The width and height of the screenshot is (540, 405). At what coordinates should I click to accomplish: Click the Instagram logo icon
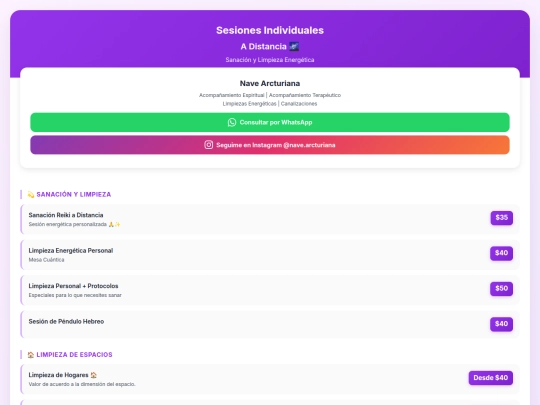[208, 145]
